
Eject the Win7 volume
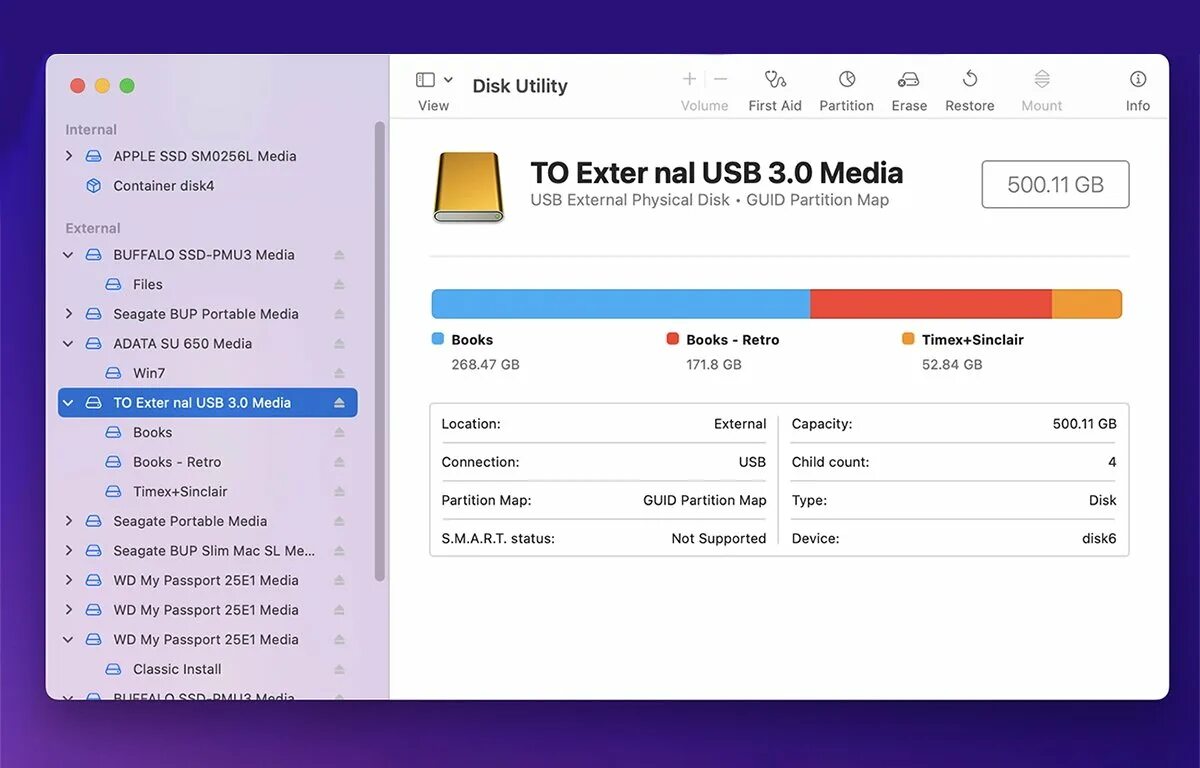tap(339, 373)
